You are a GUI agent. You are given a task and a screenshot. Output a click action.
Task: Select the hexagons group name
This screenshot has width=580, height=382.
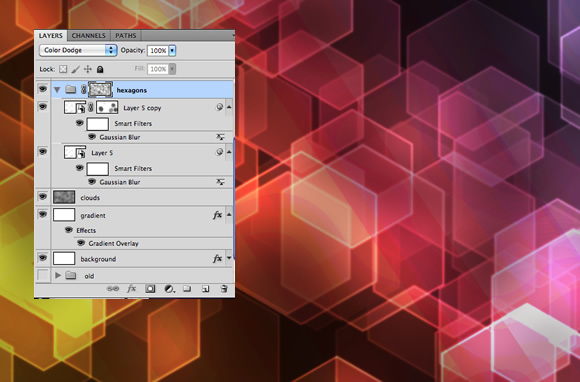(x=132, y=90)
